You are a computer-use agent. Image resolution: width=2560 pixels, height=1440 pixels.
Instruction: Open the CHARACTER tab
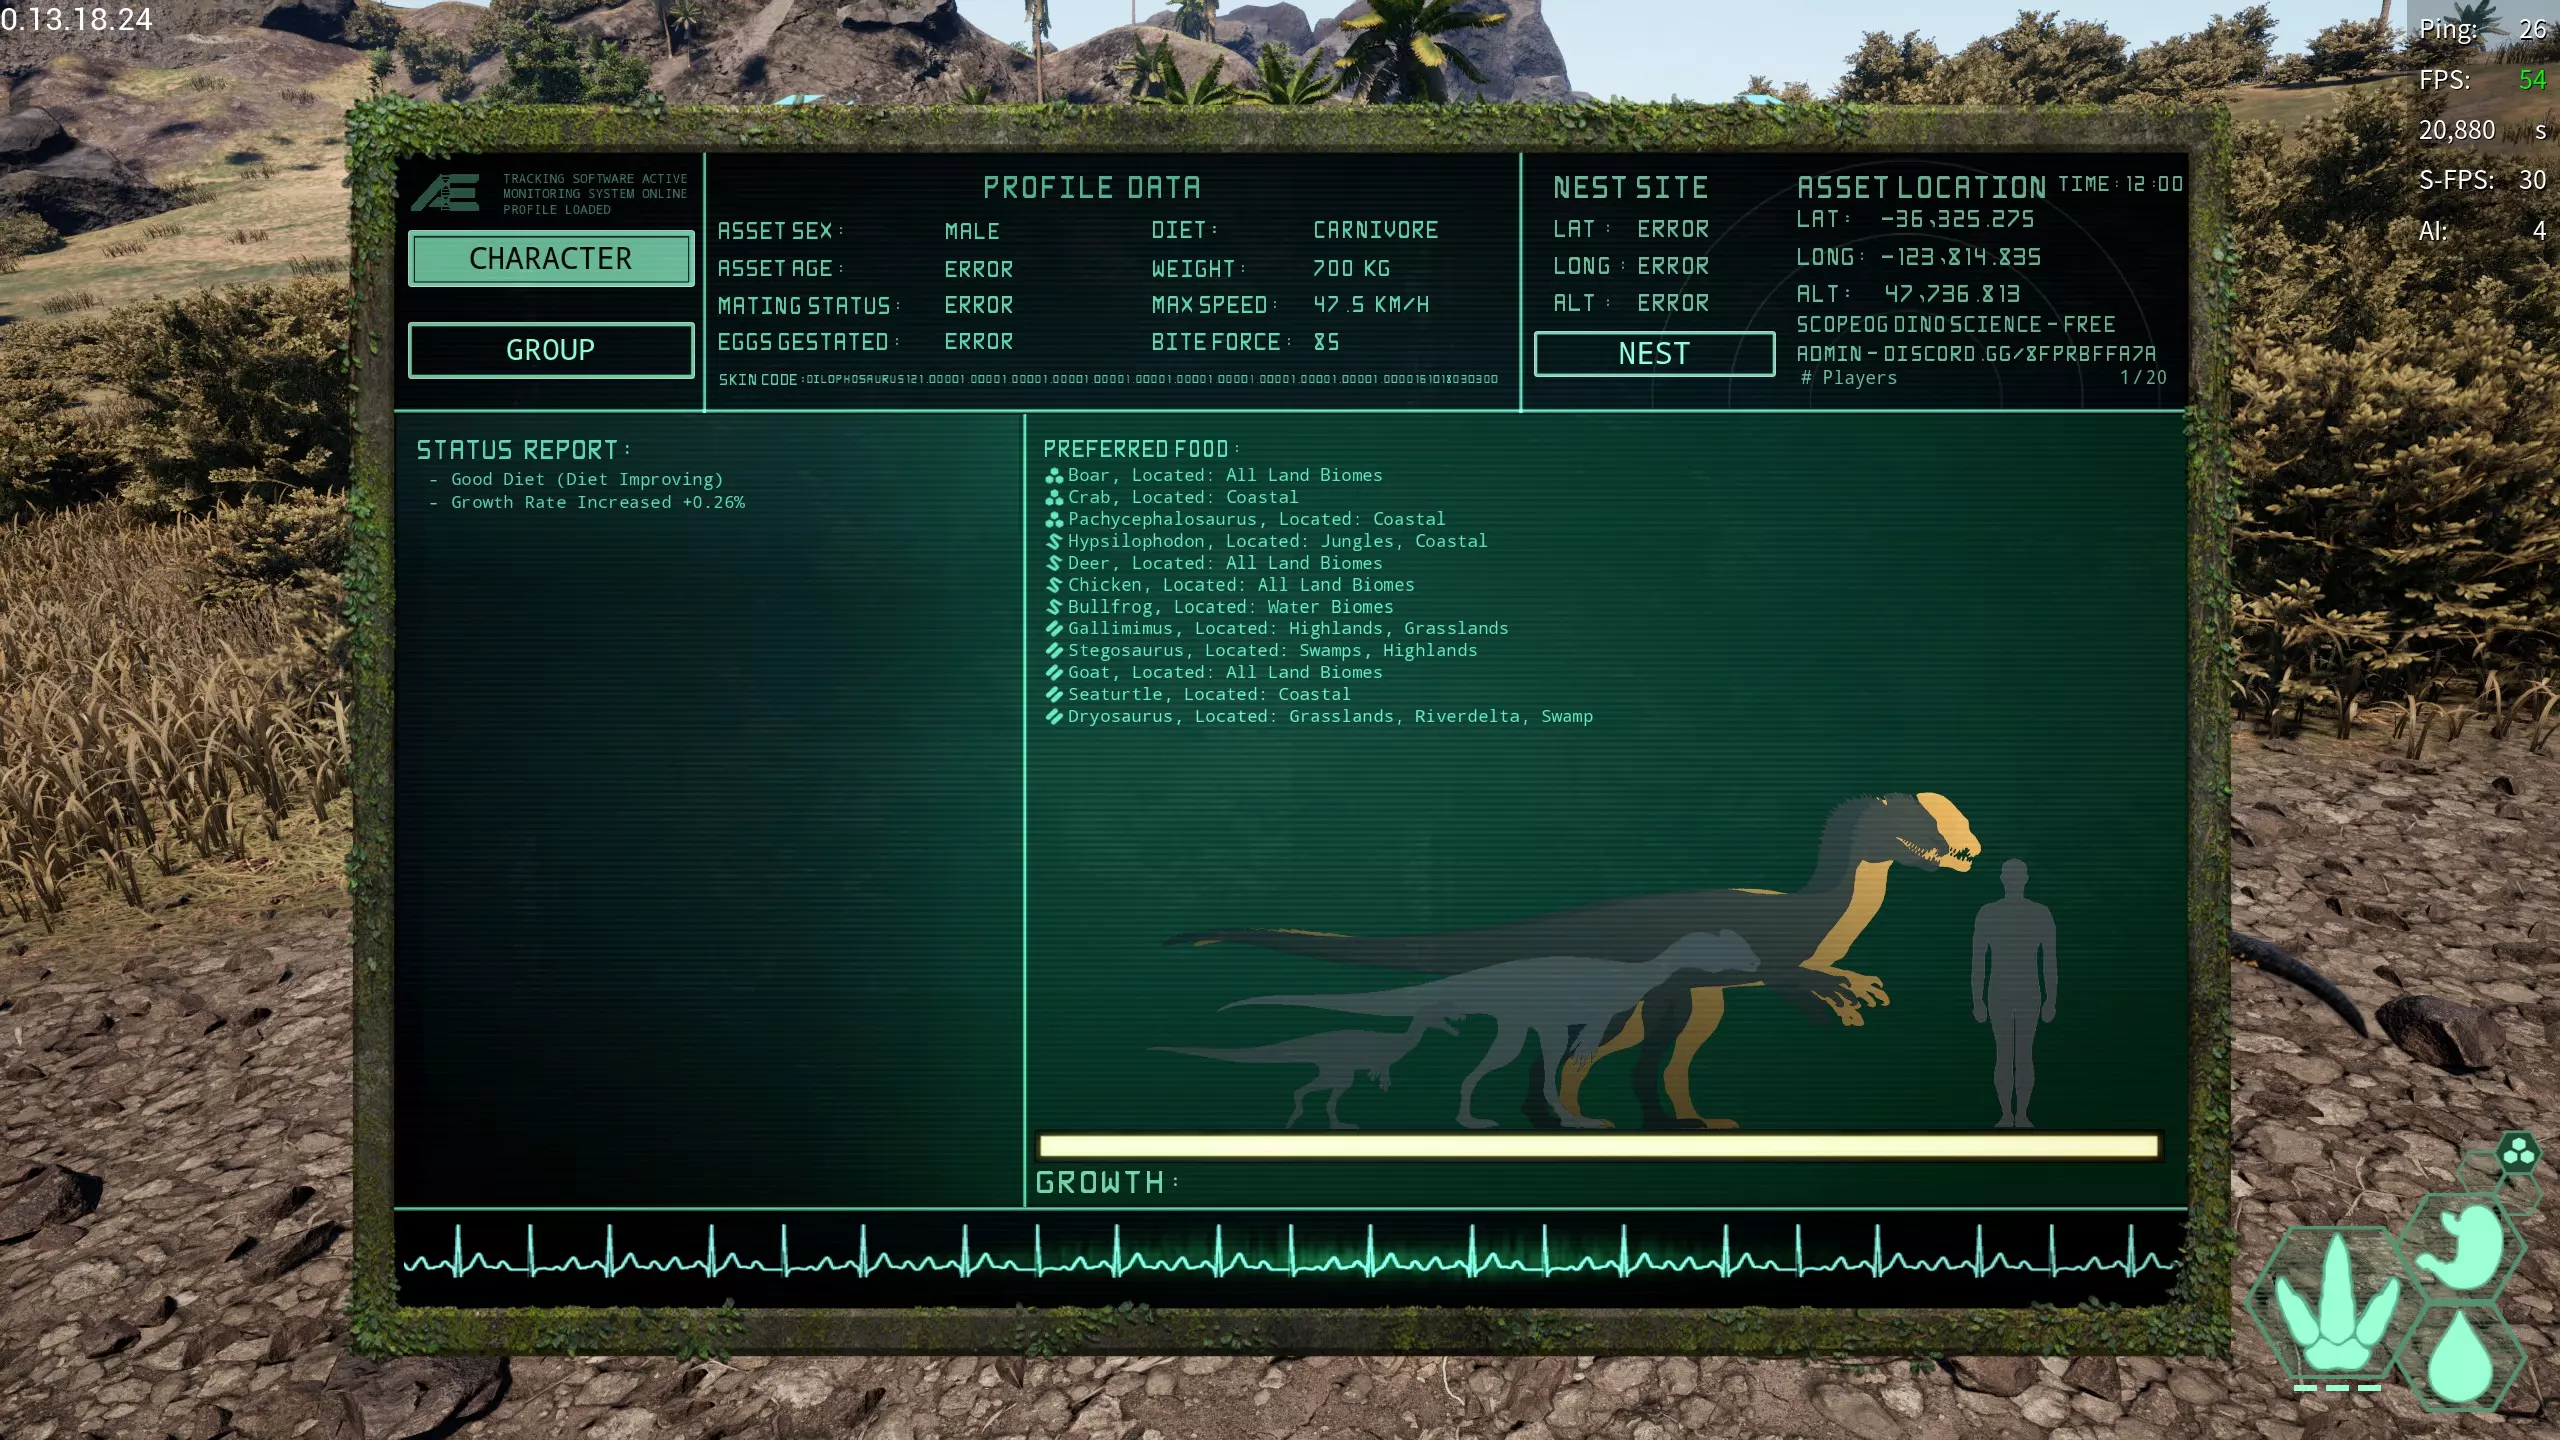[551, 259]
